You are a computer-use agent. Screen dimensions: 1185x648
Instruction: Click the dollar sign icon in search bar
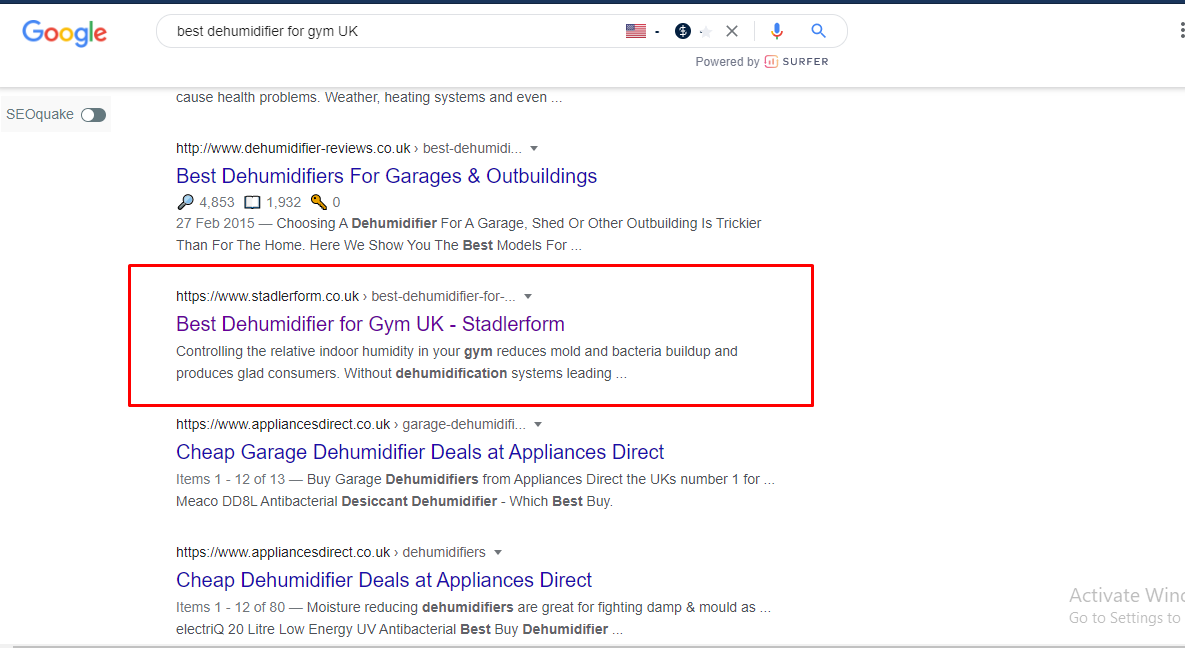coord(683,31)
